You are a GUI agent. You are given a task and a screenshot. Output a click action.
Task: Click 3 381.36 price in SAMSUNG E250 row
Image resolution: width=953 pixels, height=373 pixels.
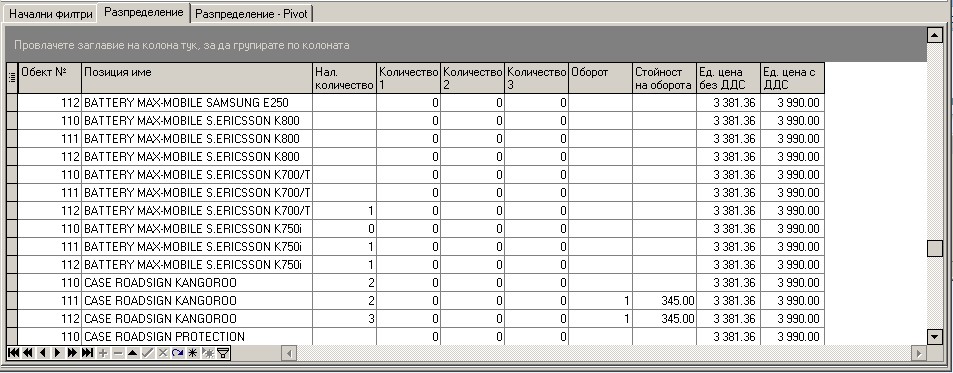point(728,103)
